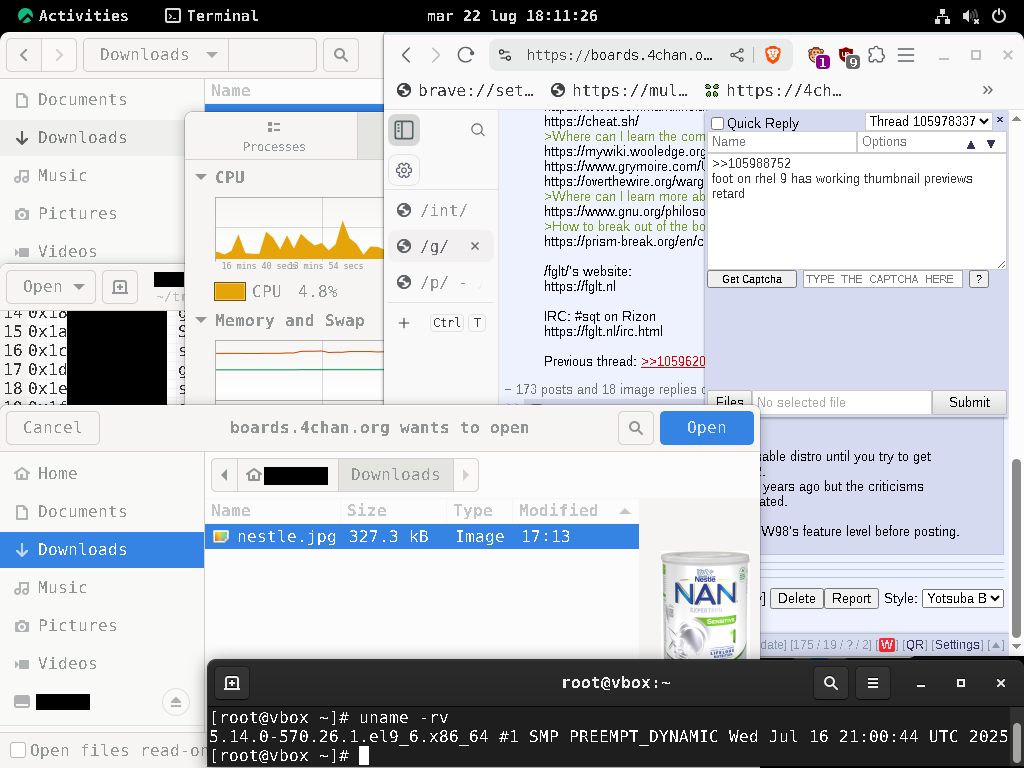
Task: Click Brave browser back arrow
Action: [x=406, y=55]
